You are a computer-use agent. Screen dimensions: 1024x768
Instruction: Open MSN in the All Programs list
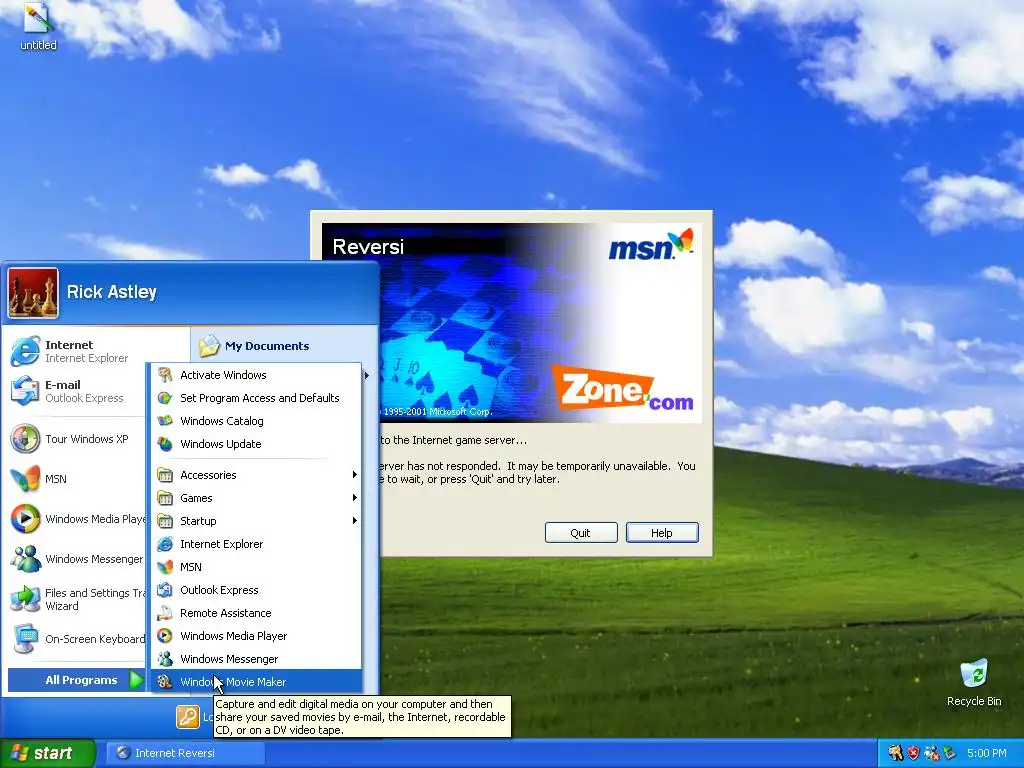(x=257, y=567)
